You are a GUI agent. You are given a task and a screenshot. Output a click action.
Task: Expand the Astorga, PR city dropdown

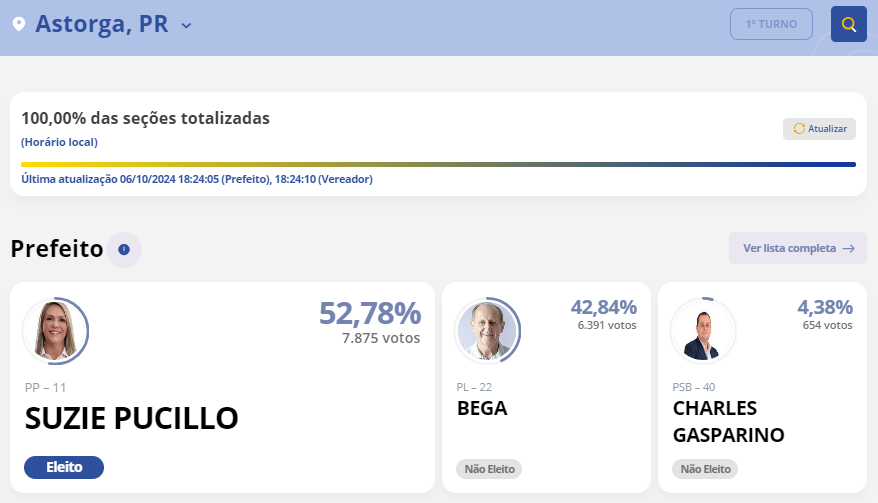(x=186, y=26)
